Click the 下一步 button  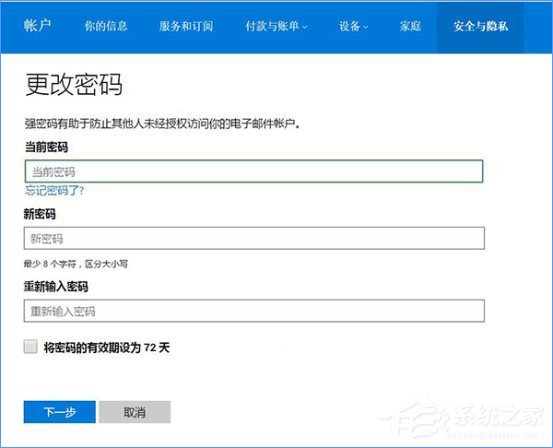click(x=60, y=412)
